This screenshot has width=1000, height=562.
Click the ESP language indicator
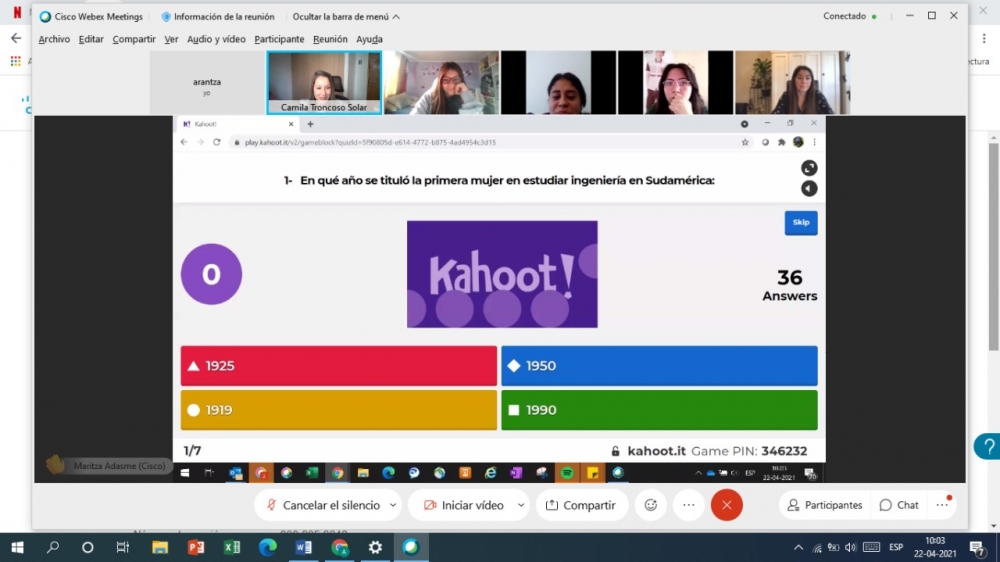[896, 547]
